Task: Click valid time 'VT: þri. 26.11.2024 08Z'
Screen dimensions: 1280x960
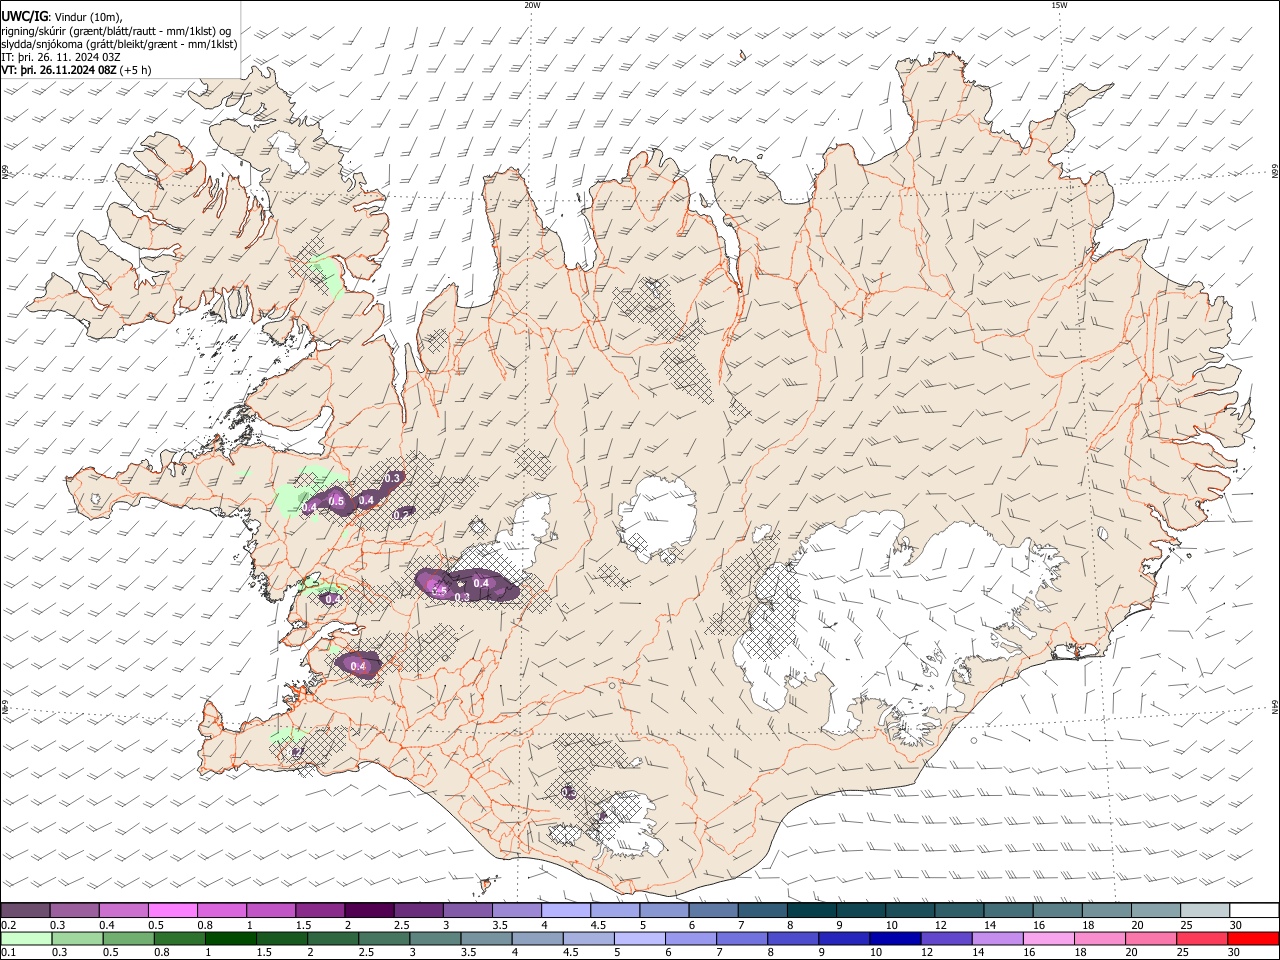Action: tap(60, 70)
